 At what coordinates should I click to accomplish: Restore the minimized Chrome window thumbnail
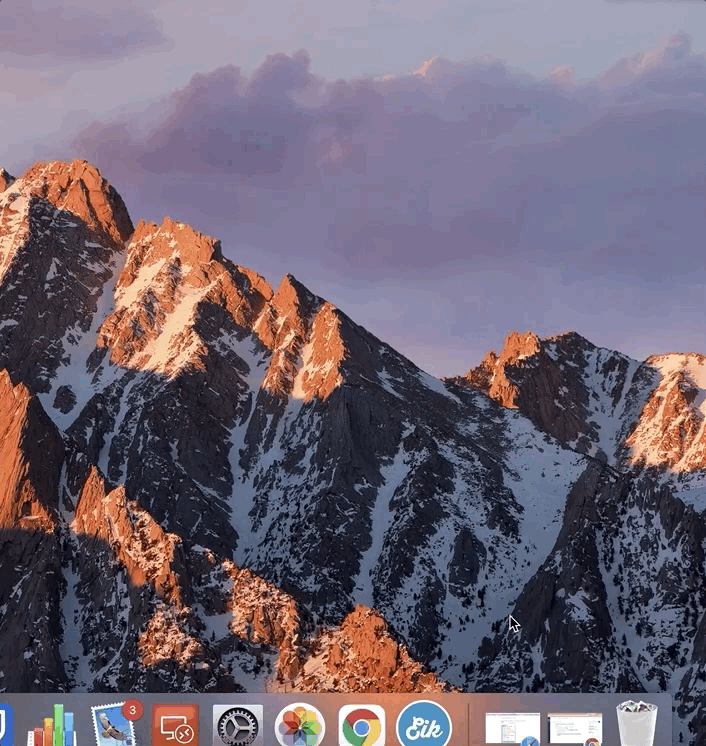pos(575,728)
